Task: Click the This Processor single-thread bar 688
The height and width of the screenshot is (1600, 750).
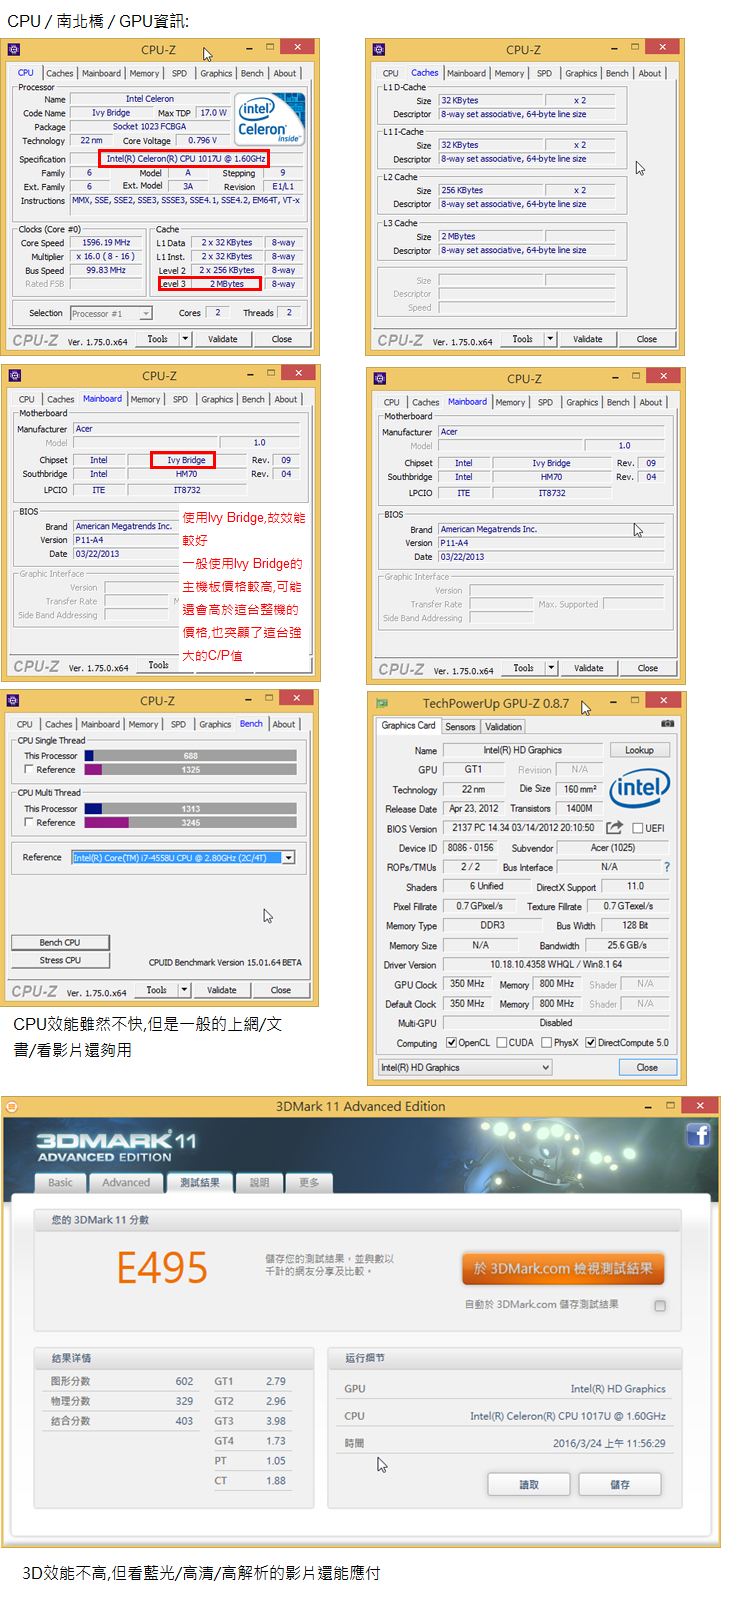Action: point(191,756)
